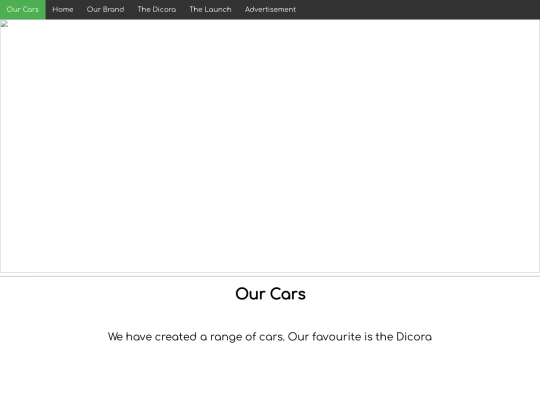
Task: Go to the Home page link
Action: tap(63, 9)
